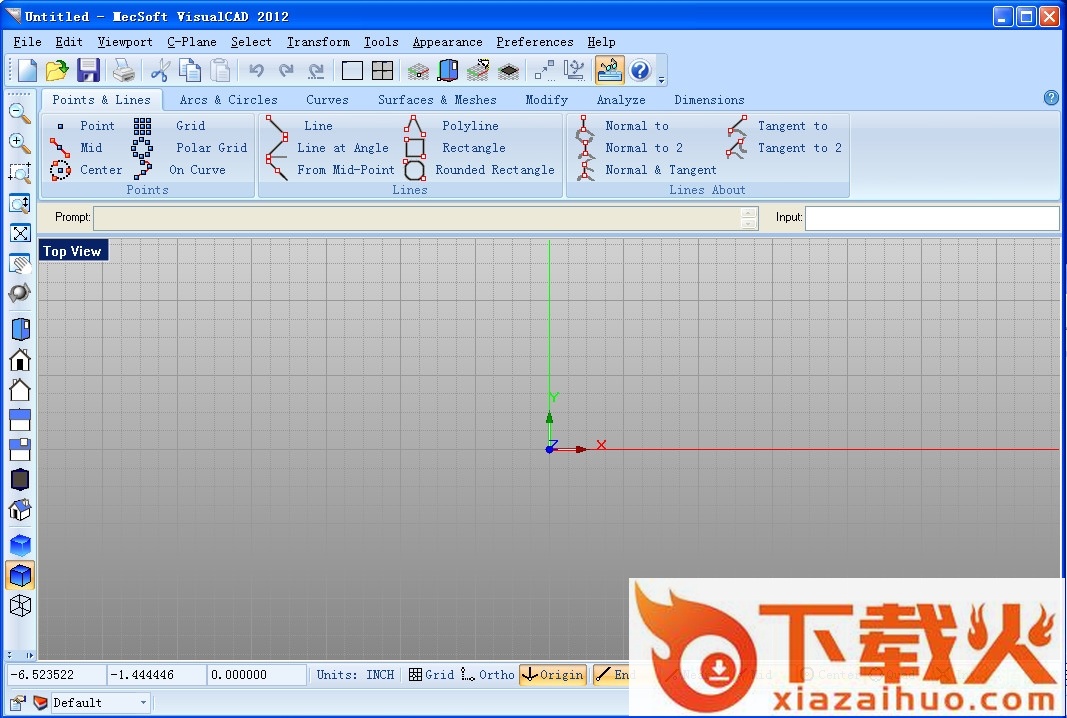The height and width of the screenshot is (718, 1067).
Task: Click the ribbon help icon at right
Action: (1051, 98)
